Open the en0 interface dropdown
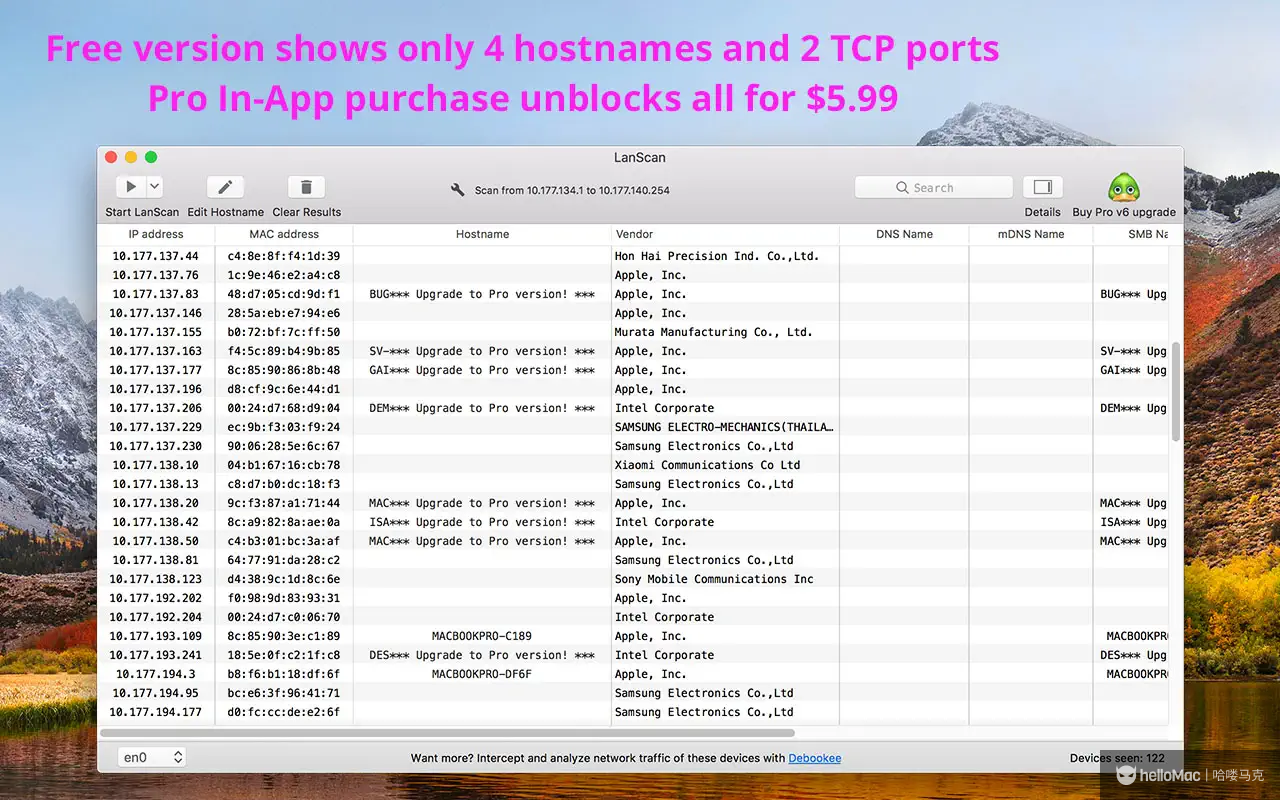1280x800 pixels. (152, 758)
